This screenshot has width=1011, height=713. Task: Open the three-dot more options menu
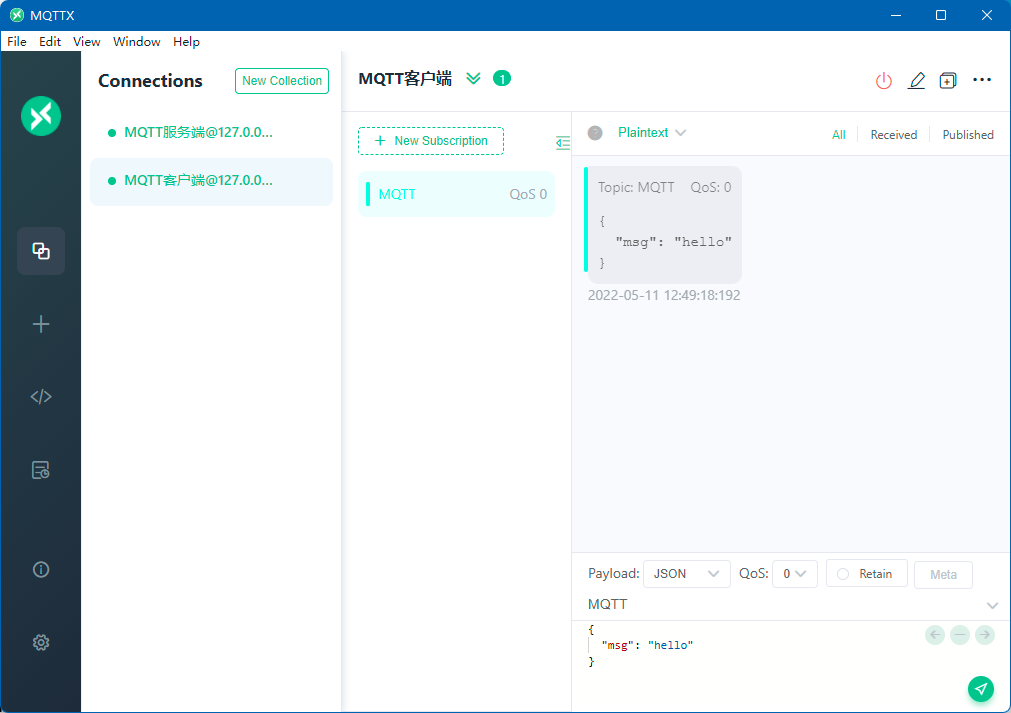(x=981, y=79)
